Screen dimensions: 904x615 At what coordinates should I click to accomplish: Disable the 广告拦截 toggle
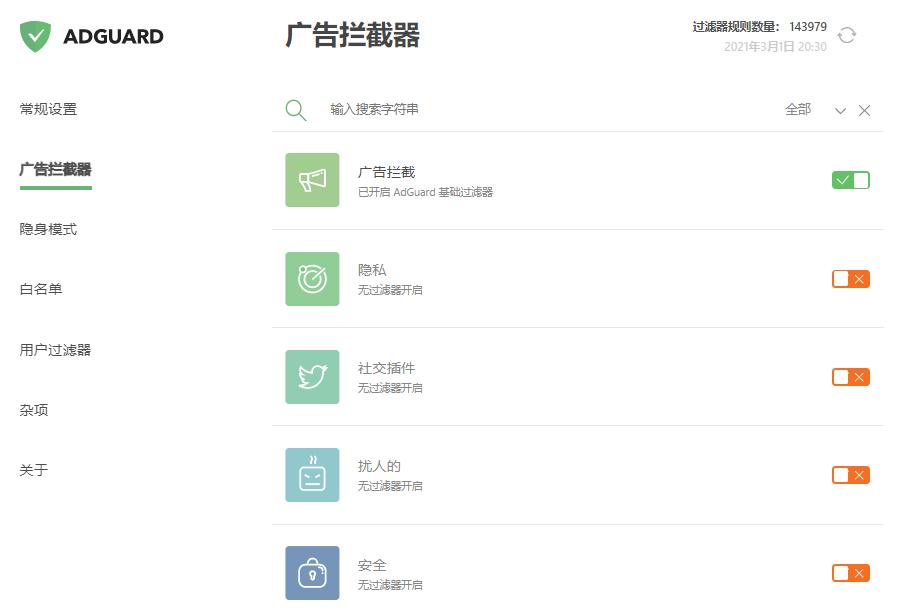tap(851, 180)
